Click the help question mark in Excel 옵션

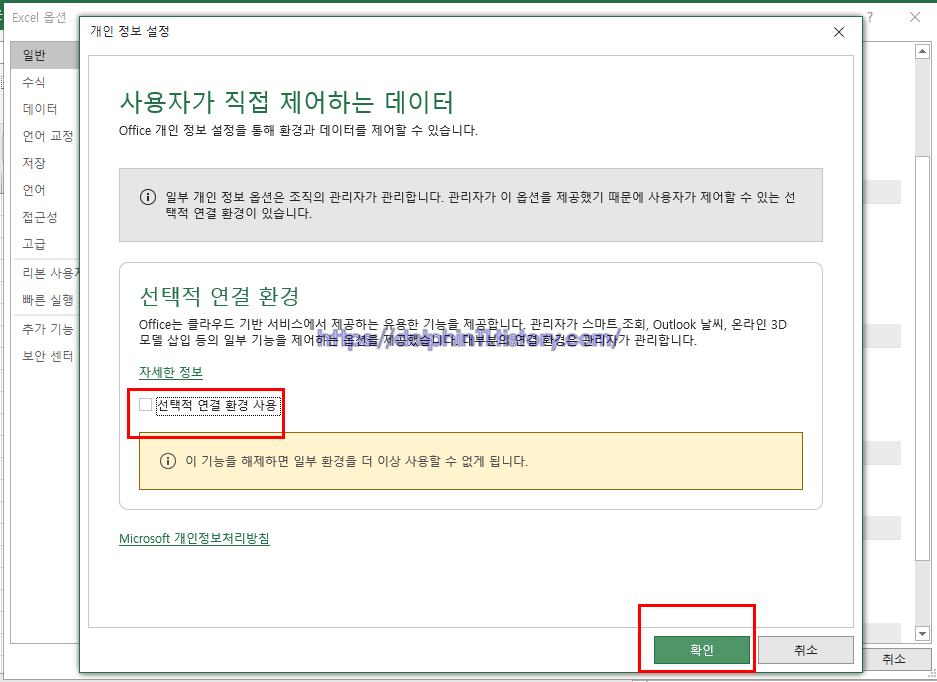870,17
